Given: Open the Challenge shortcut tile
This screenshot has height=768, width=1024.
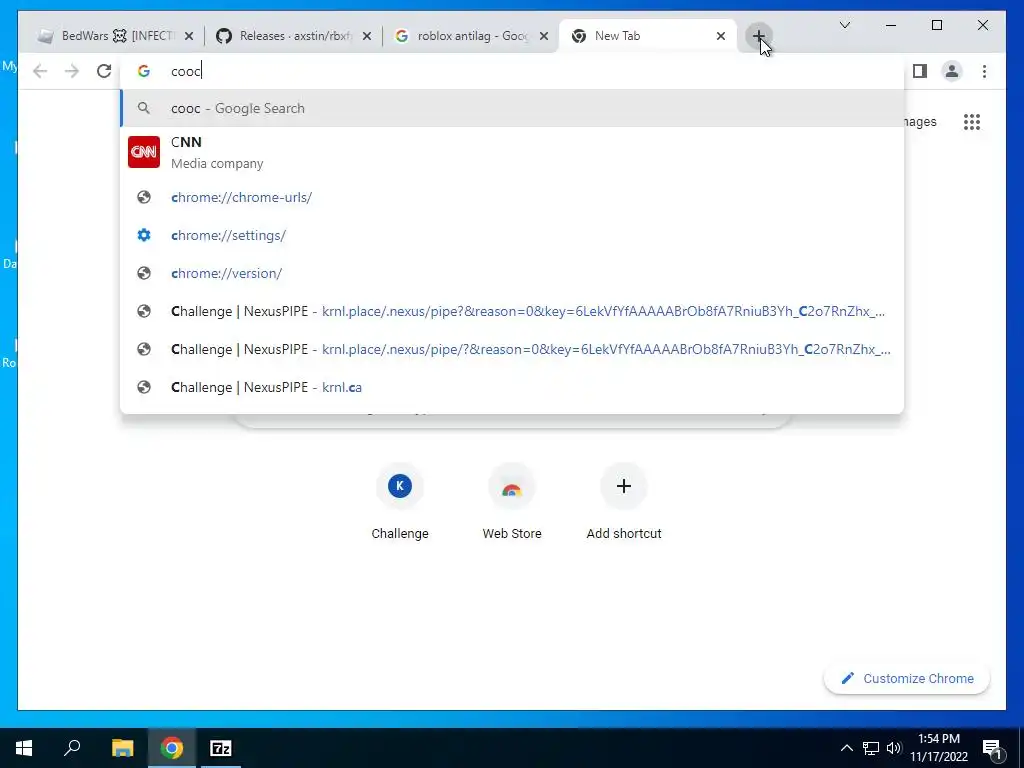Looking at the screenshot, I should coord(400,502).
